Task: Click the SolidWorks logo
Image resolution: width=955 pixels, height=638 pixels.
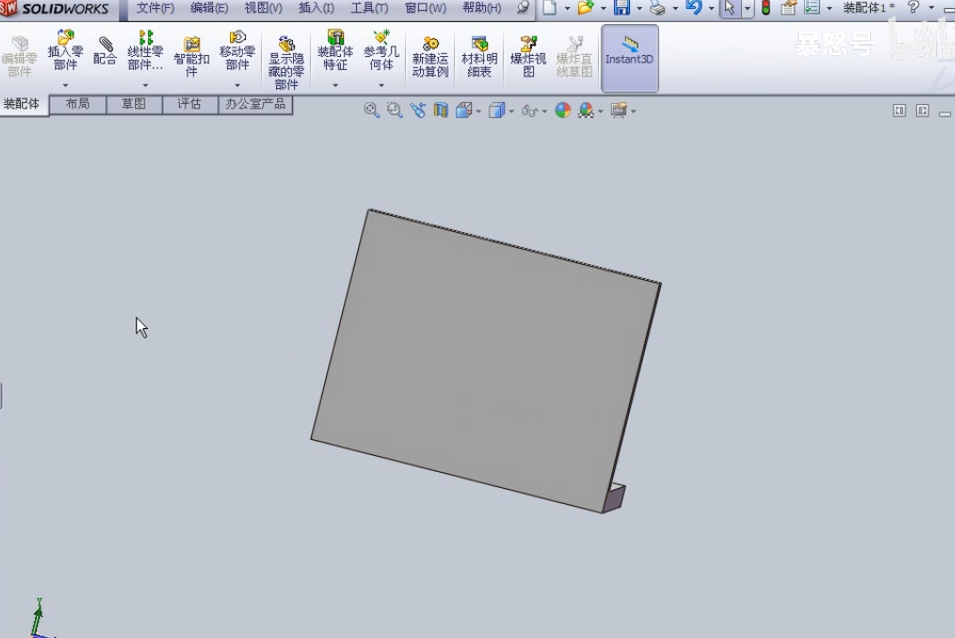Action: (x=56, y=9)
